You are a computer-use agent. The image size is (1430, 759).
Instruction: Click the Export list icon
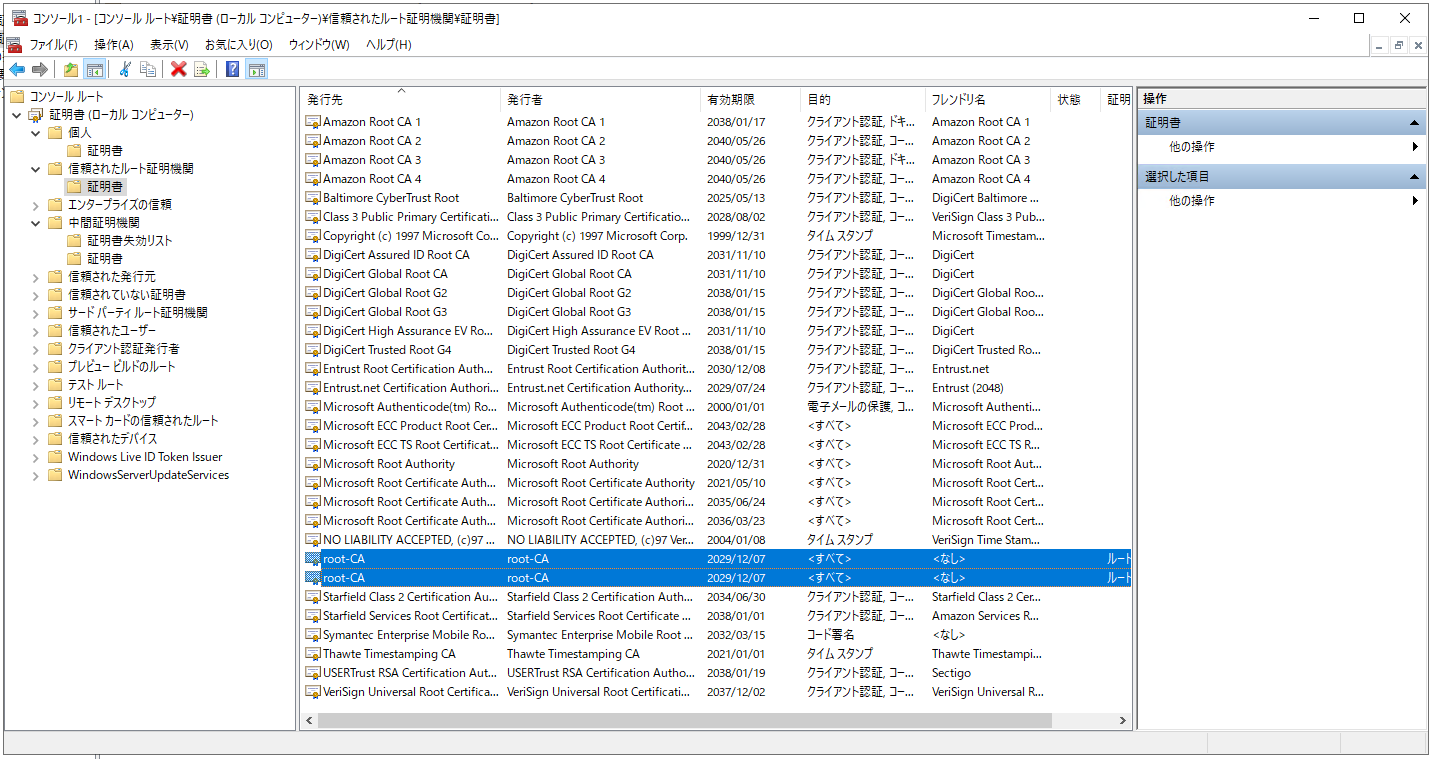202,69
